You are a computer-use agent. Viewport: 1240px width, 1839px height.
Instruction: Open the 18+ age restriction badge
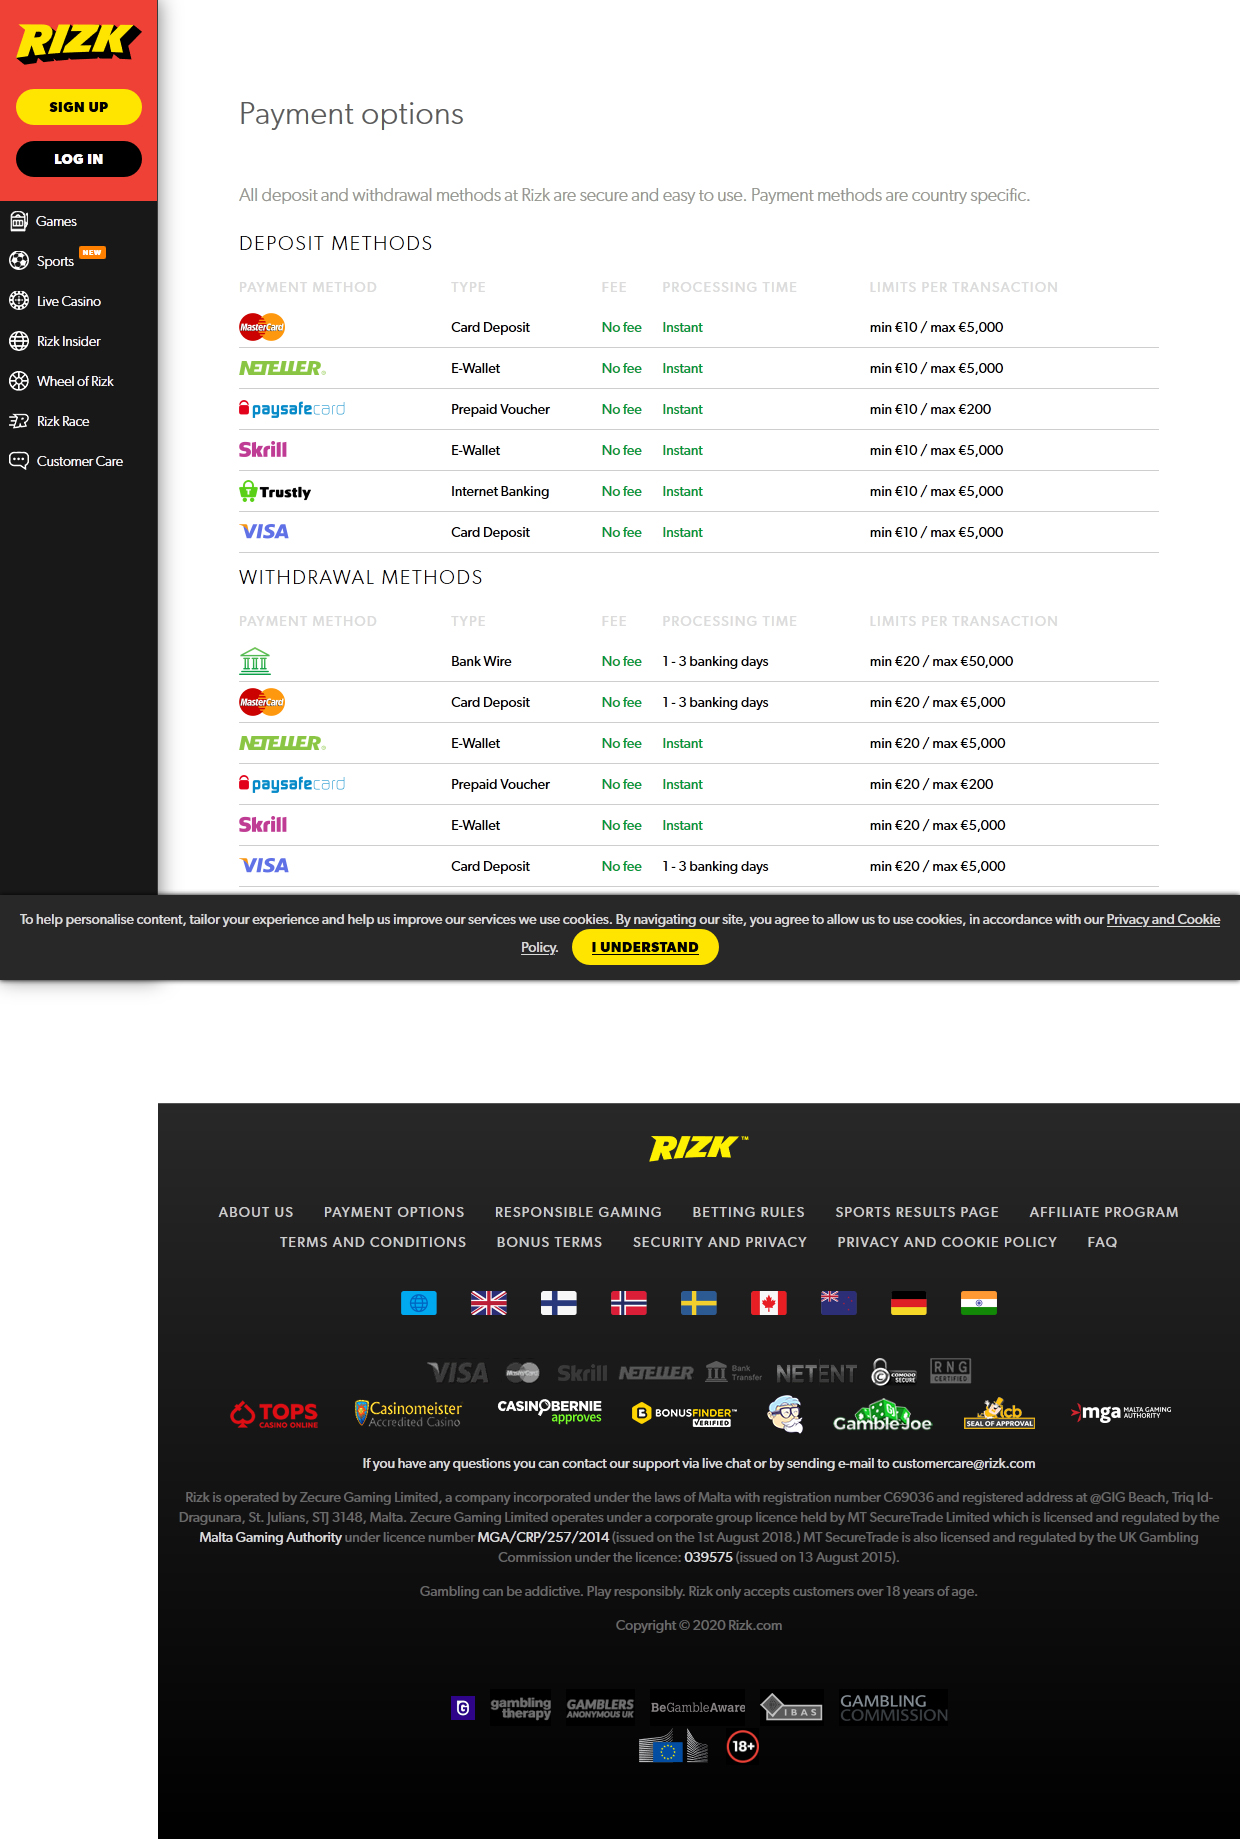tap(742, 1747)
